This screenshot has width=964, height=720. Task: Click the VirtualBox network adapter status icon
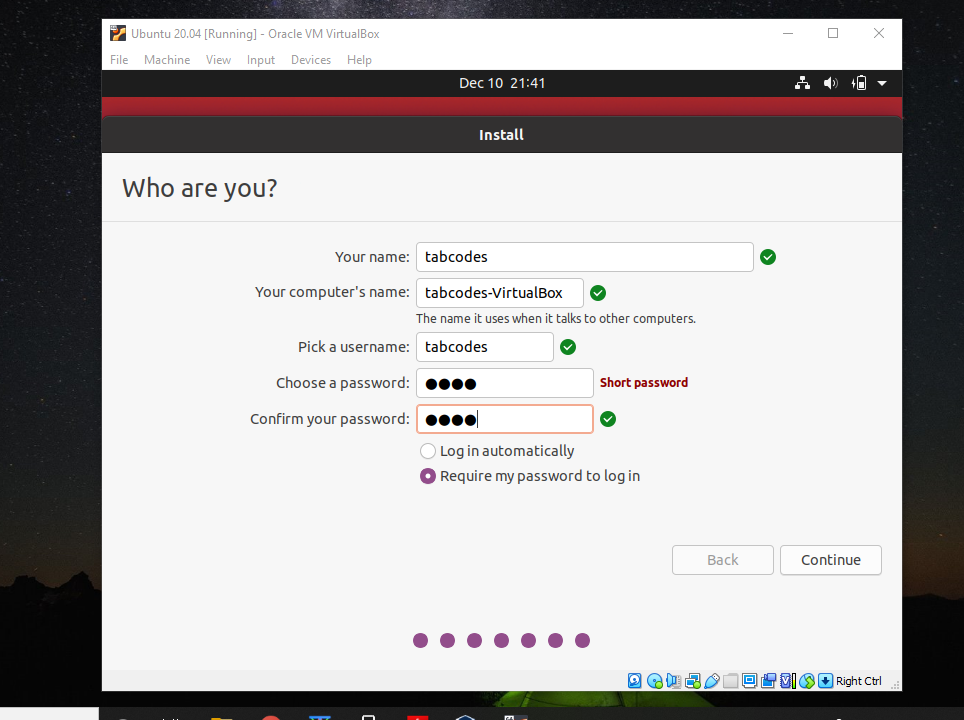692,681
